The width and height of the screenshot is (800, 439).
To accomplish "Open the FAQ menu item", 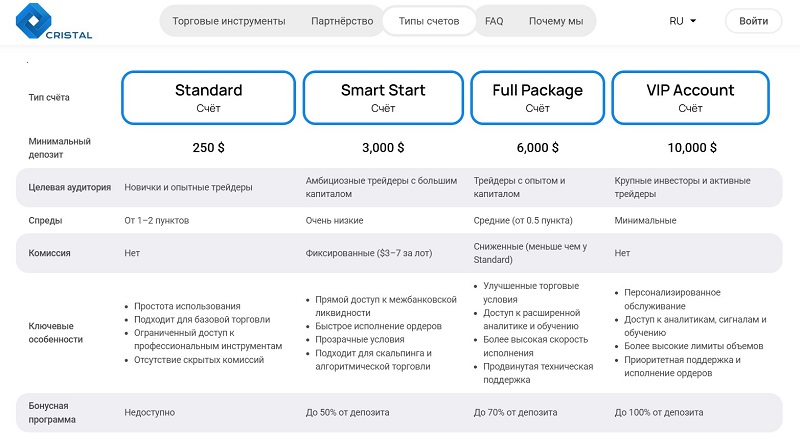I will 494,21.
